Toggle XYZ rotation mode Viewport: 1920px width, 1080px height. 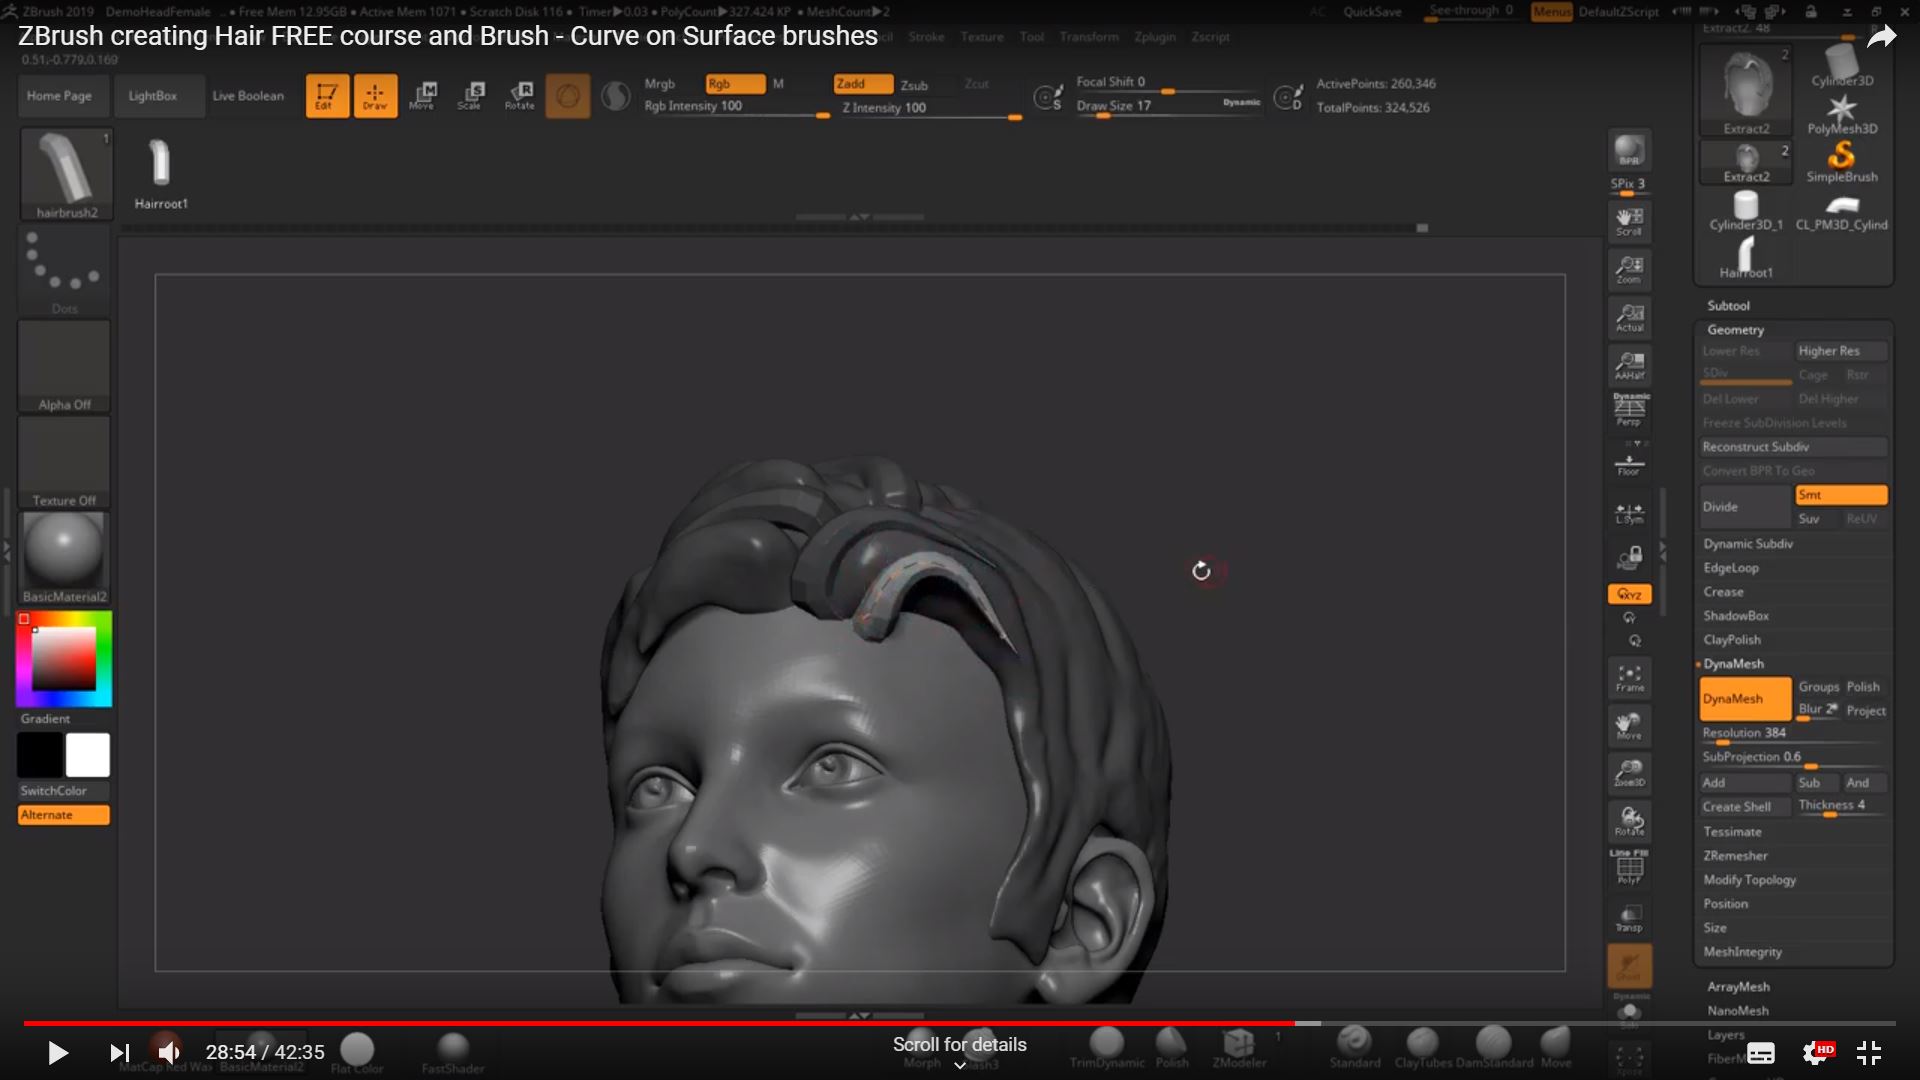point(1629,594)
